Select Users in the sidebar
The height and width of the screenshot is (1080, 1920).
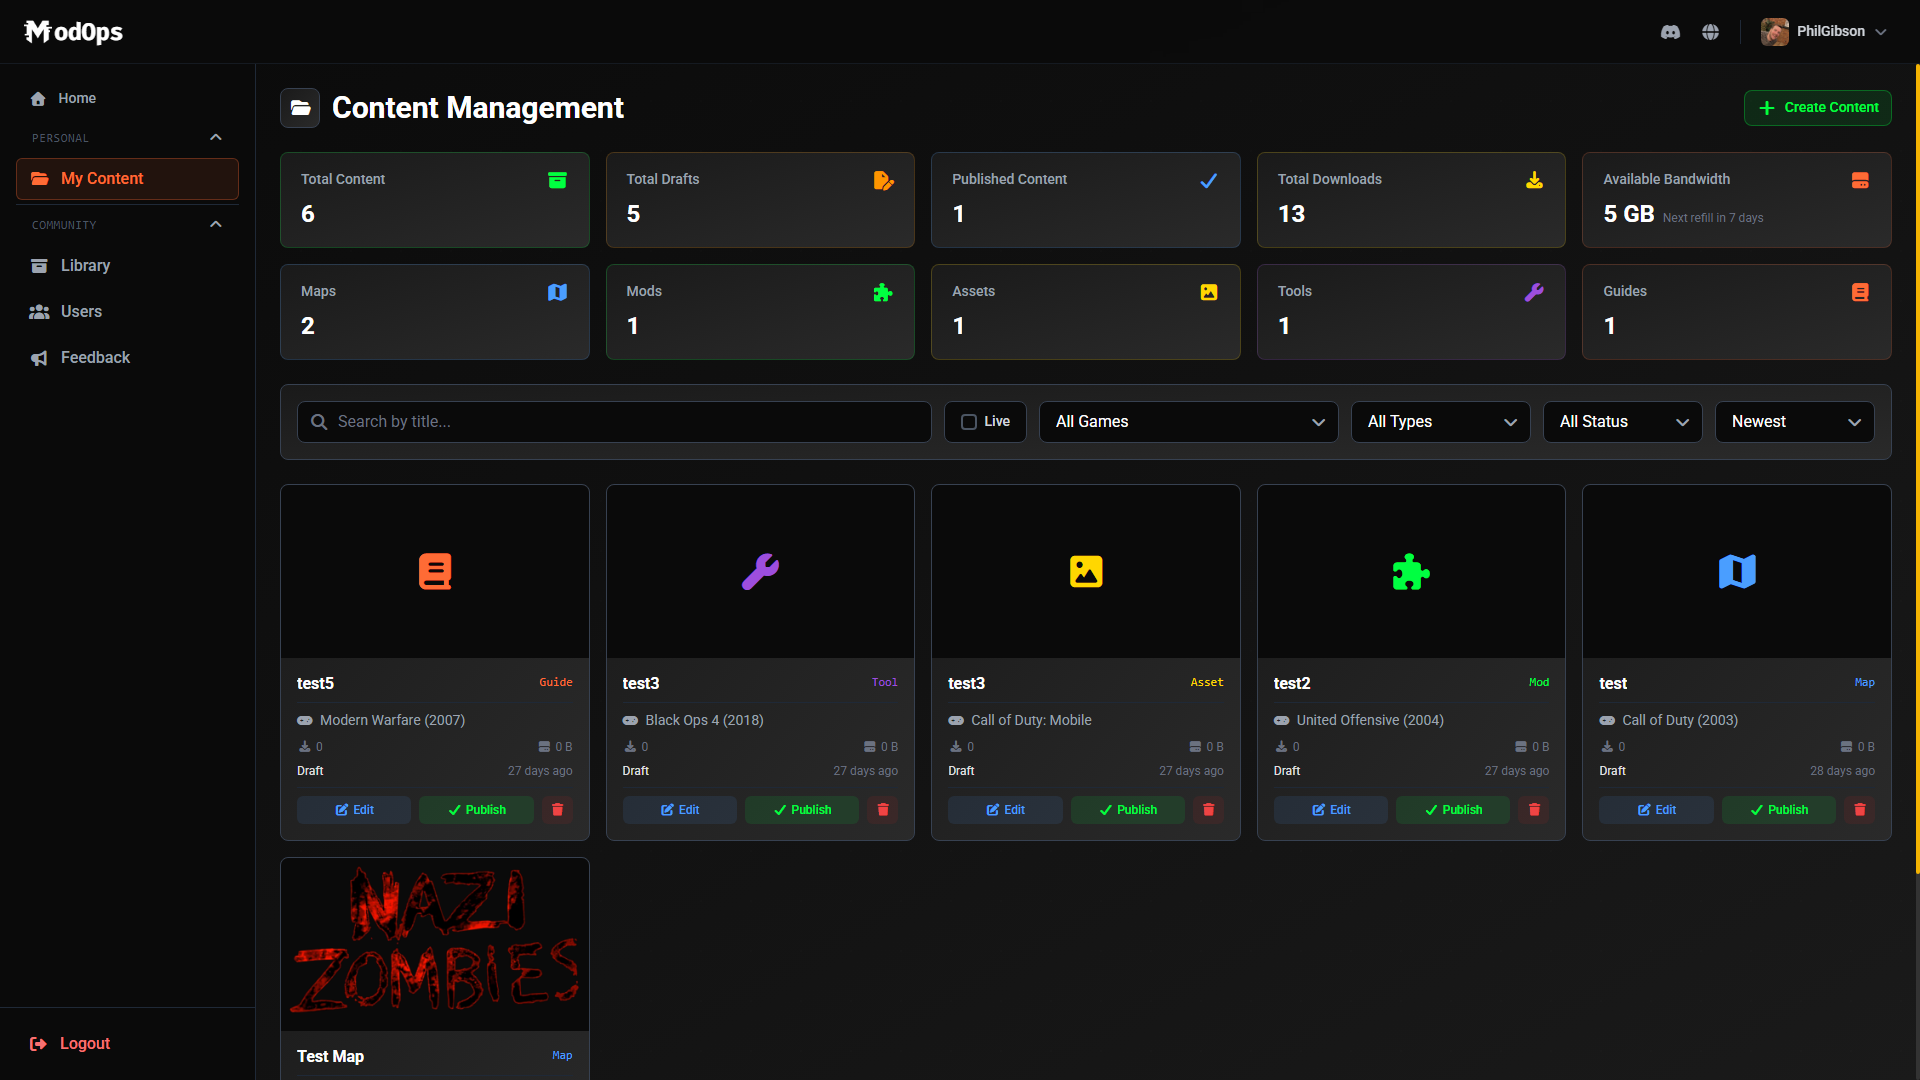point(80,311)
